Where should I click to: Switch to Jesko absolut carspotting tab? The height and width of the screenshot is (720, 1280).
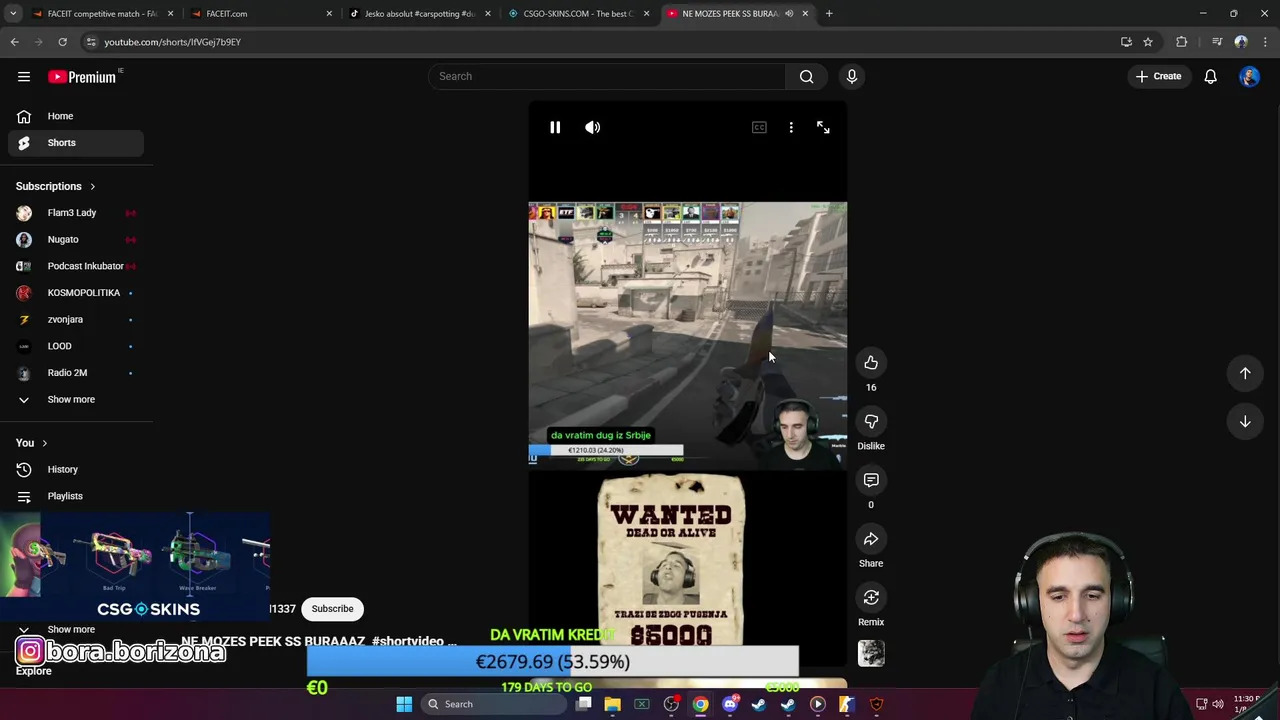[x=418, y=14]
